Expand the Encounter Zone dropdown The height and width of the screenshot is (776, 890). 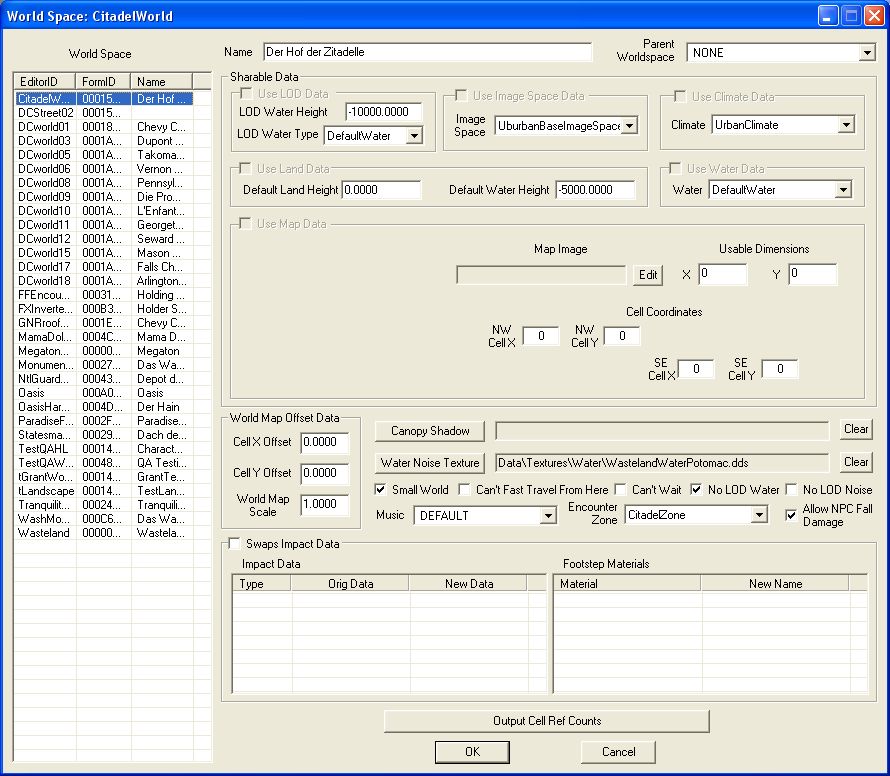pos(759,515)
